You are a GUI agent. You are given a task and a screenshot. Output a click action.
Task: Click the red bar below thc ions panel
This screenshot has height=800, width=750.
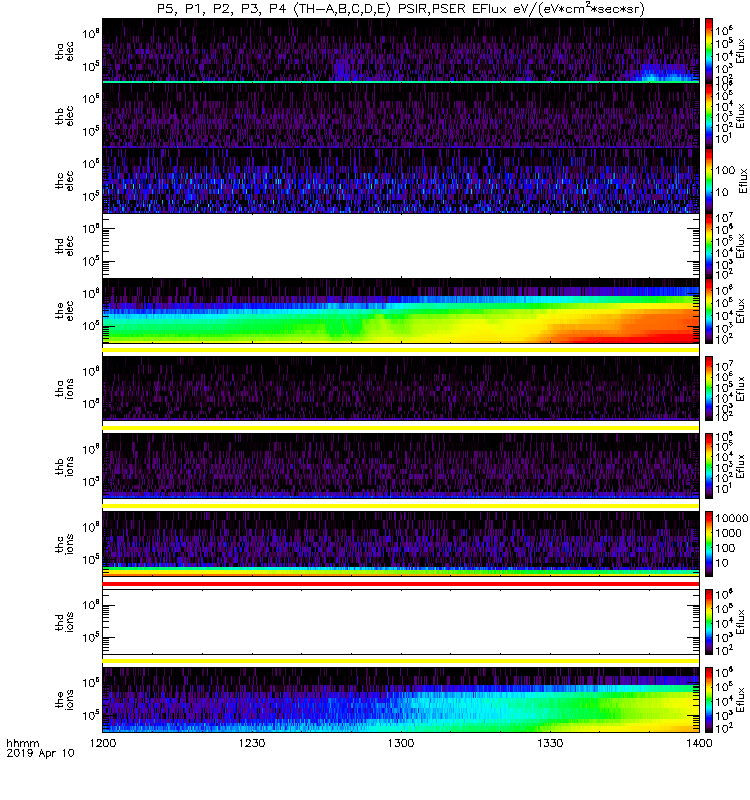point(401,583)
